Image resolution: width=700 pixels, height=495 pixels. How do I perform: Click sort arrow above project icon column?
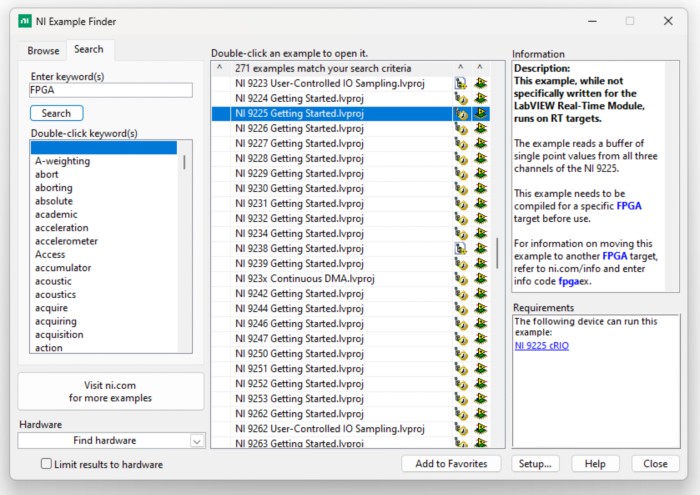(x=461, y=67)
